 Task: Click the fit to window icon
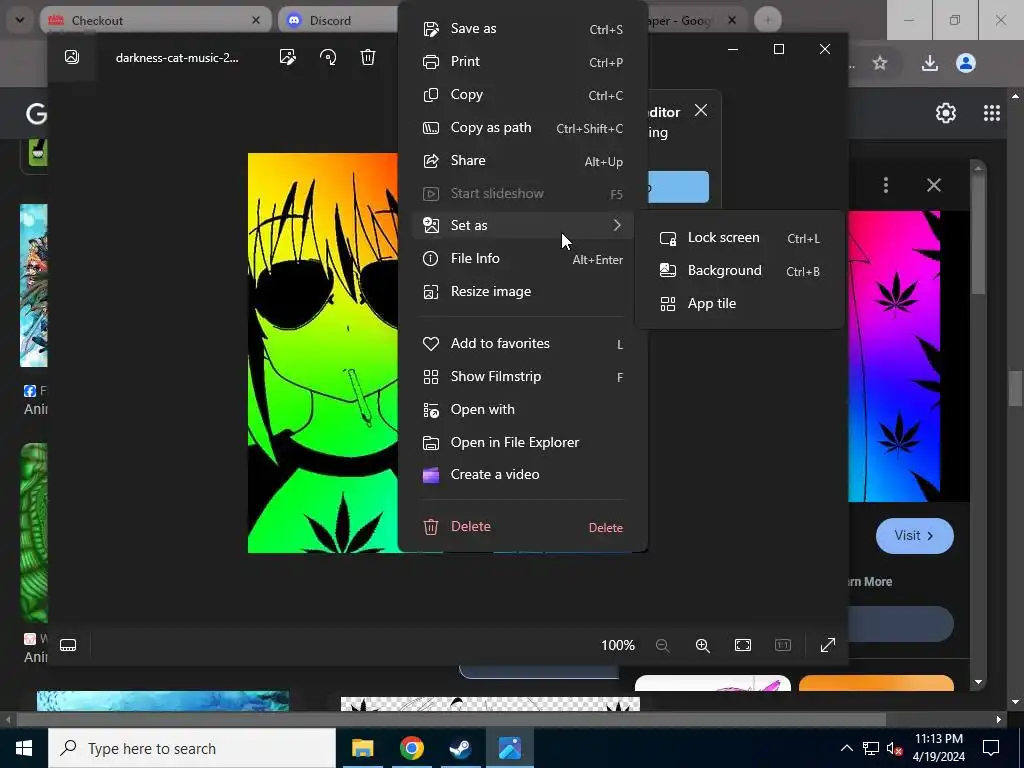[x=743, y=645]
